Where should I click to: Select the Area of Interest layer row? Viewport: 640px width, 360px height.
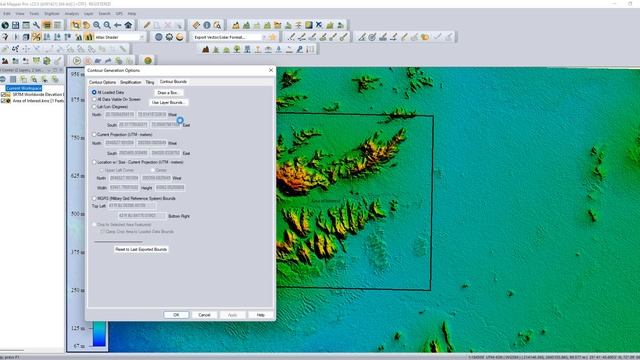(x=34, y=101)
